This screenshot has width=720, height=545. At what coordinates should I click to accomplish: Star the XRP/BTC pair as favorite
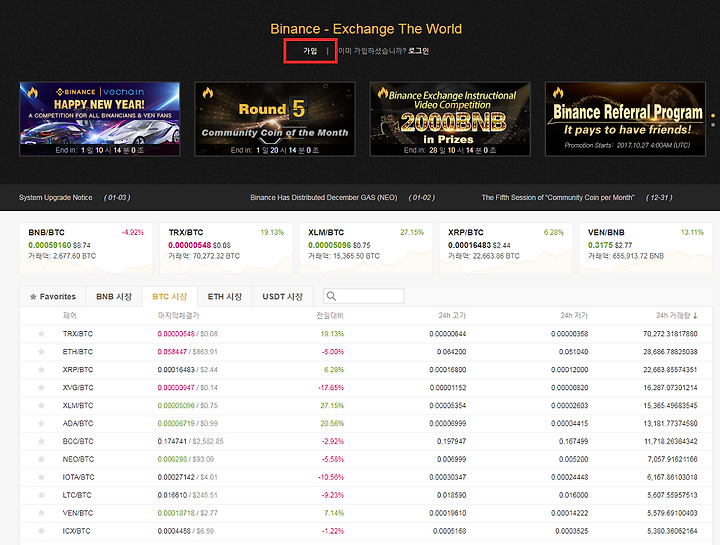[x=41, y=370]
